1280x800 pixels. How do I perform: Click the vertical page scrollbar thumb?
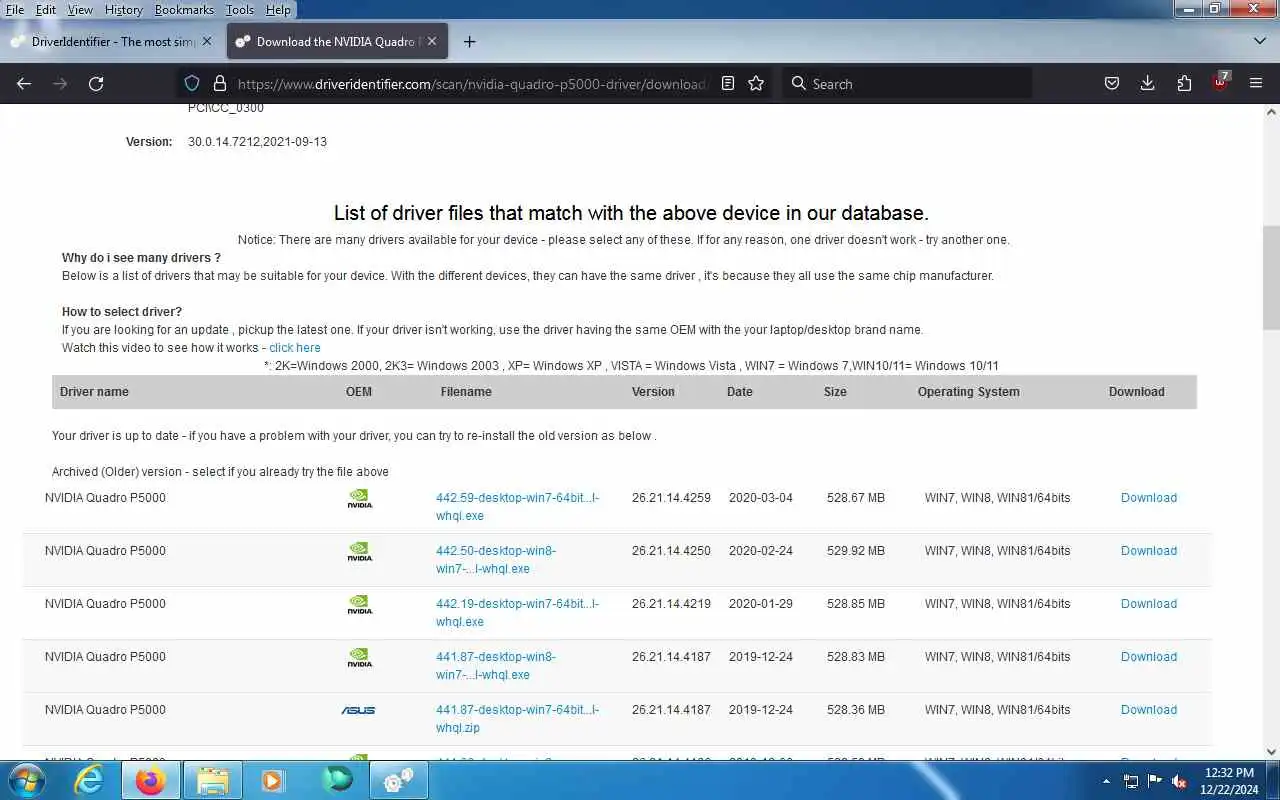click(1271, 278)
